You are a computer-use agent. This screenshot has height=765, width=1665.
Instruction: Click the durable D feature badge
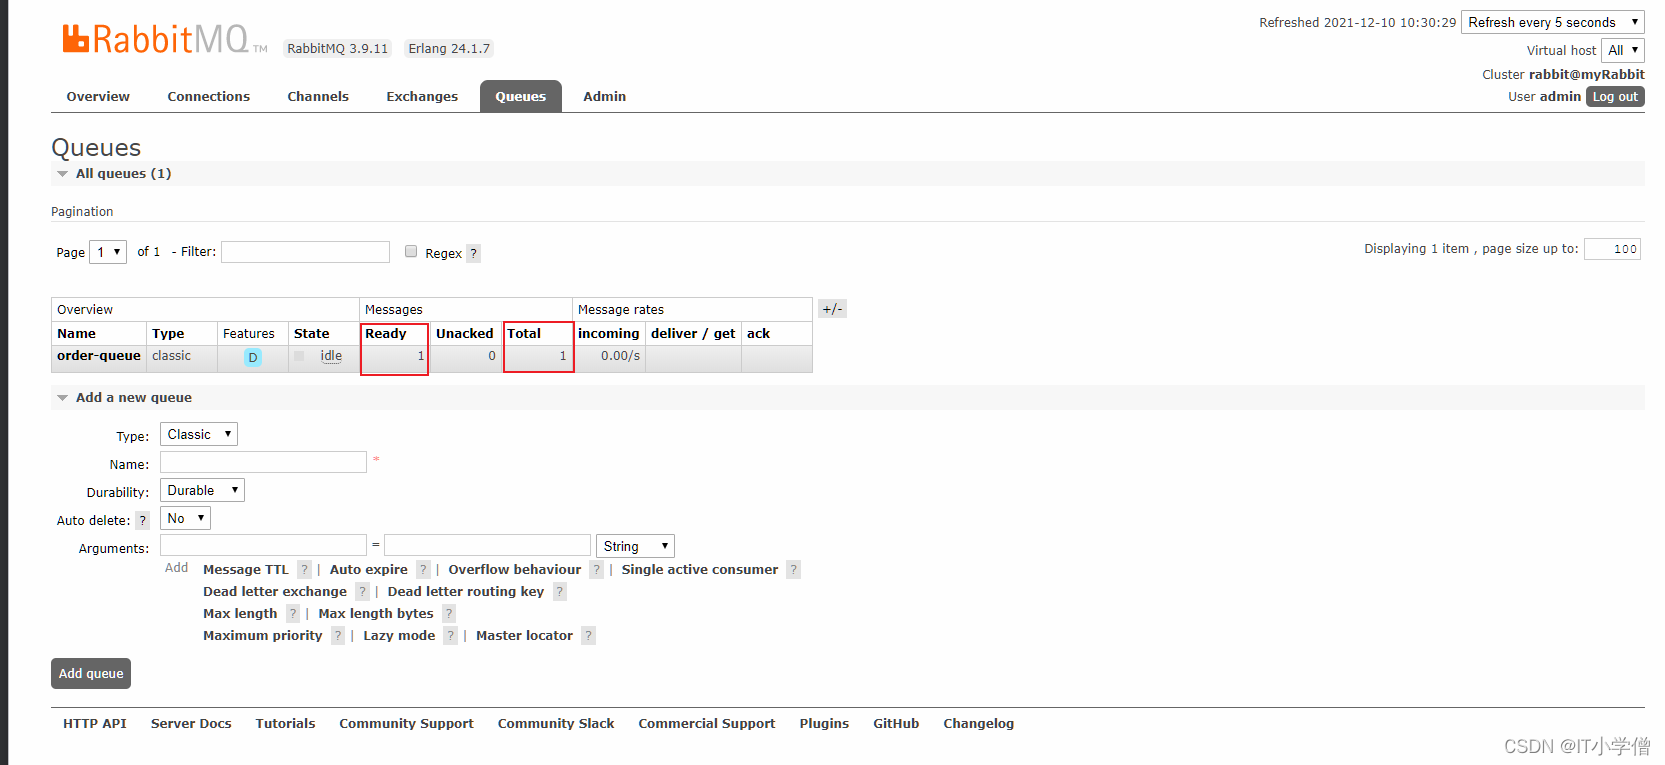point(253,358)
